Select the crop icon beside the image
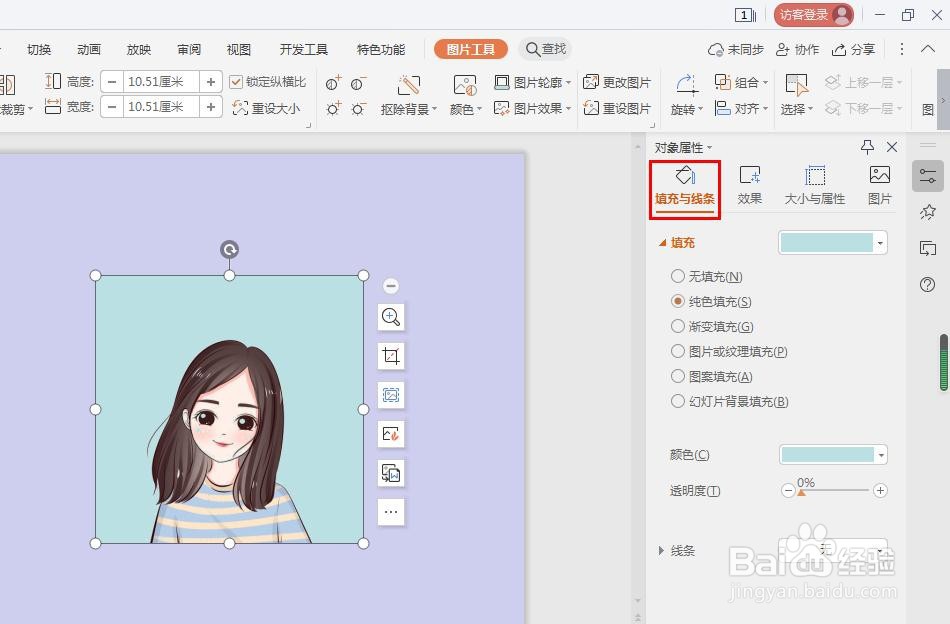 tap(391, 355)
